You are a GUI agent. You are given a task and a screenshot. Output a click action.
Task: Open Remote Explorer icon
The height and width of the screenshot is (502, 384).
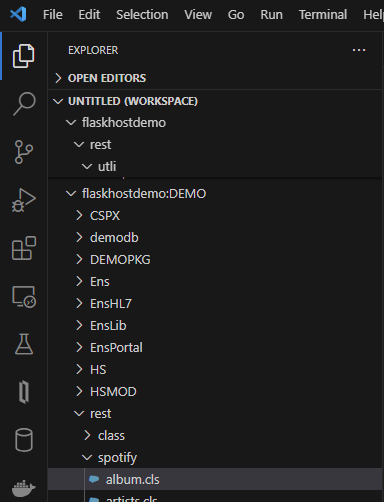pyautogui.click(x=24, y=296)
